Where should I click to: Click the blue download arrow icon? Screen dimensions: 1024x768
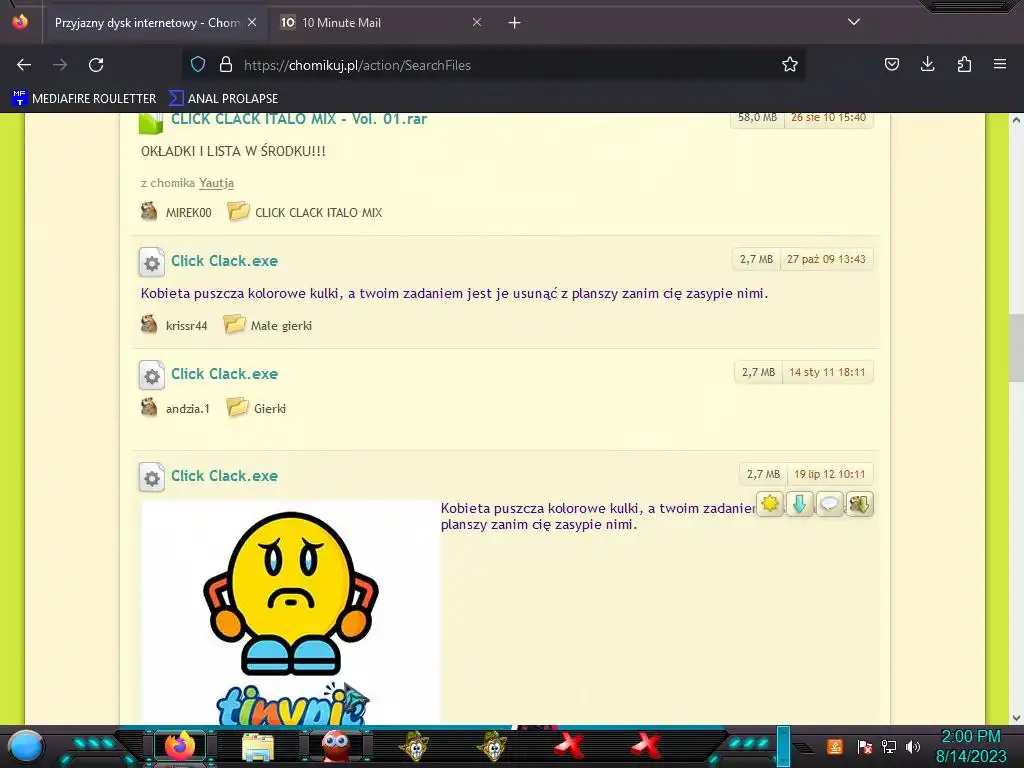click(x=800, y=504)
